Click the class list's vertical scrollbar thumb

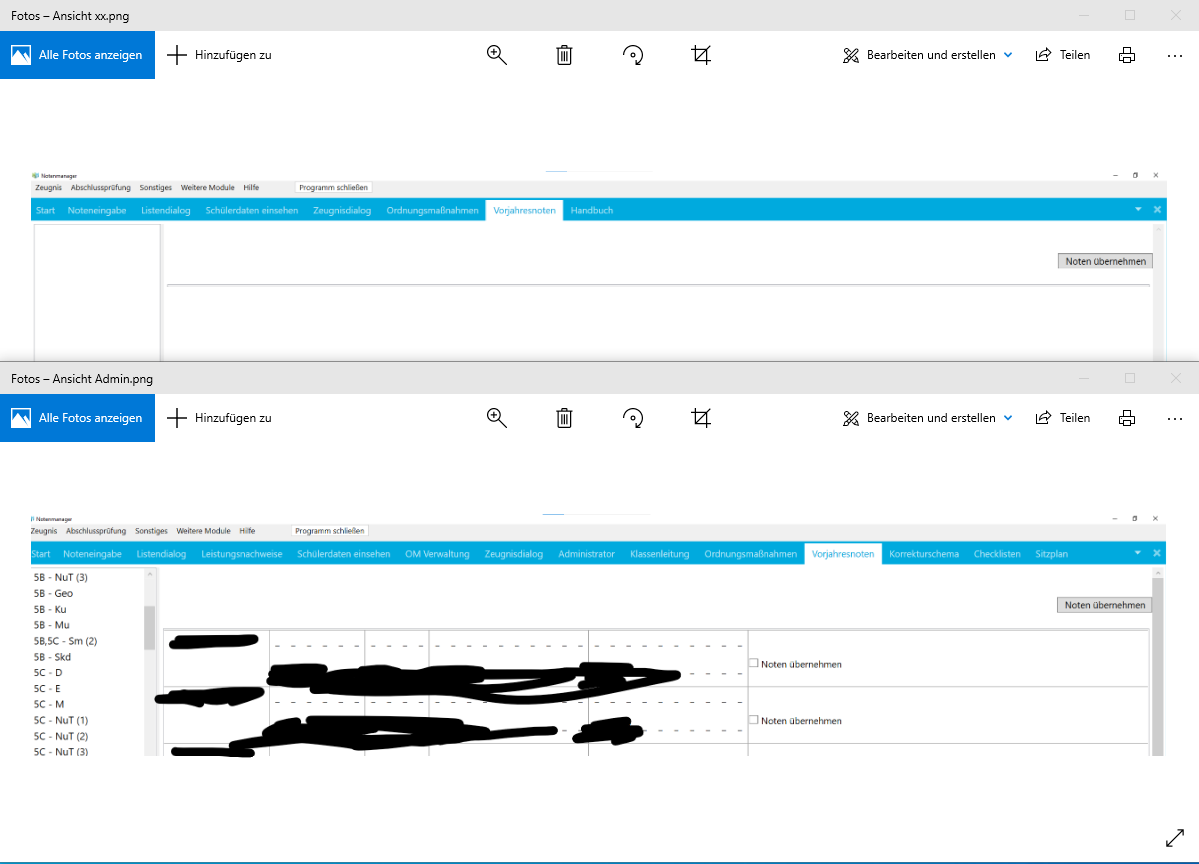150,627
